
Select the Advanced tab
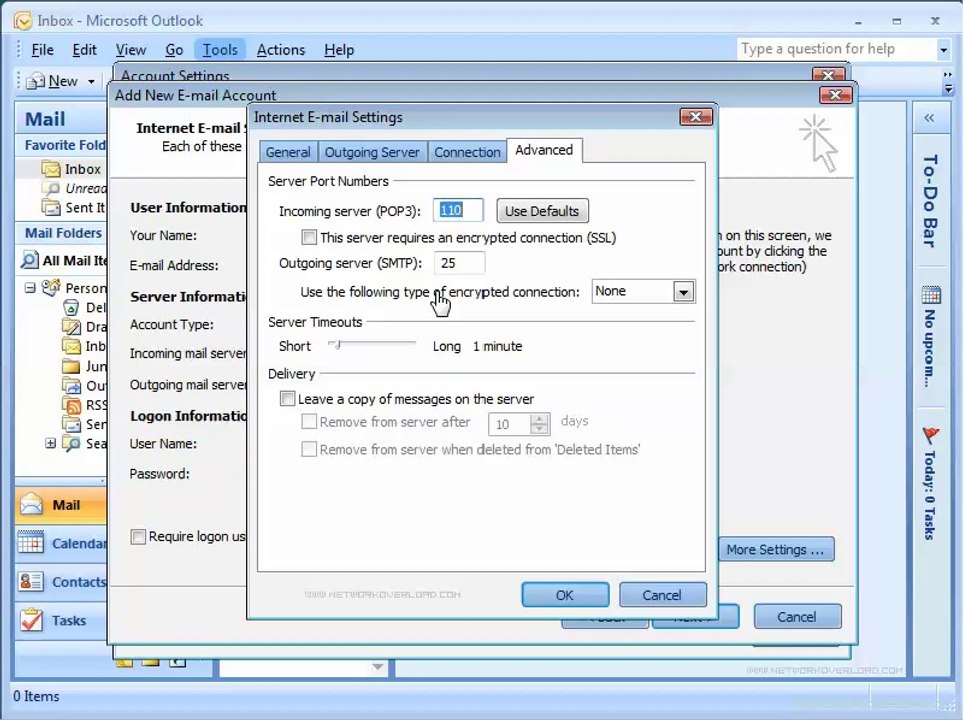point(544,150)
